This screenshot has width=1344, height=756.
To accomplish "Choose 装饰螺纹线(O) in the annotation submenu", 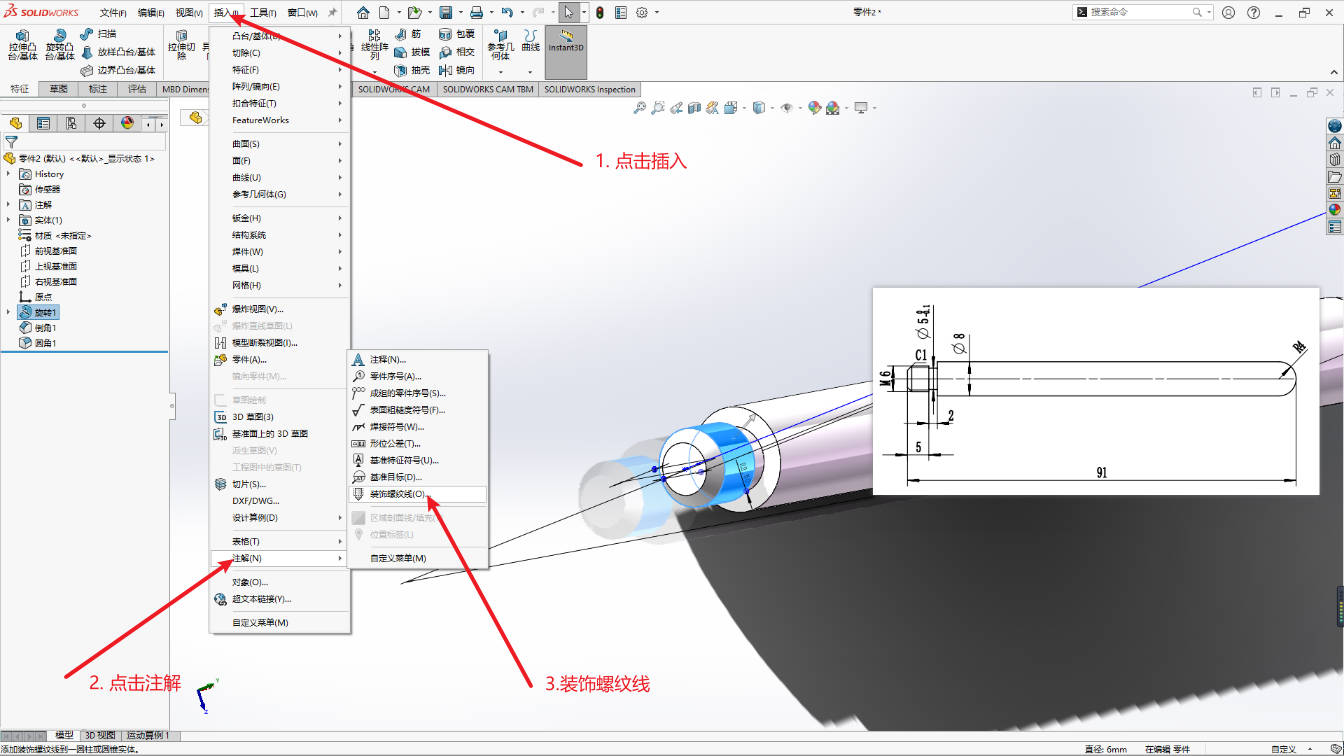I will point(417,494).
